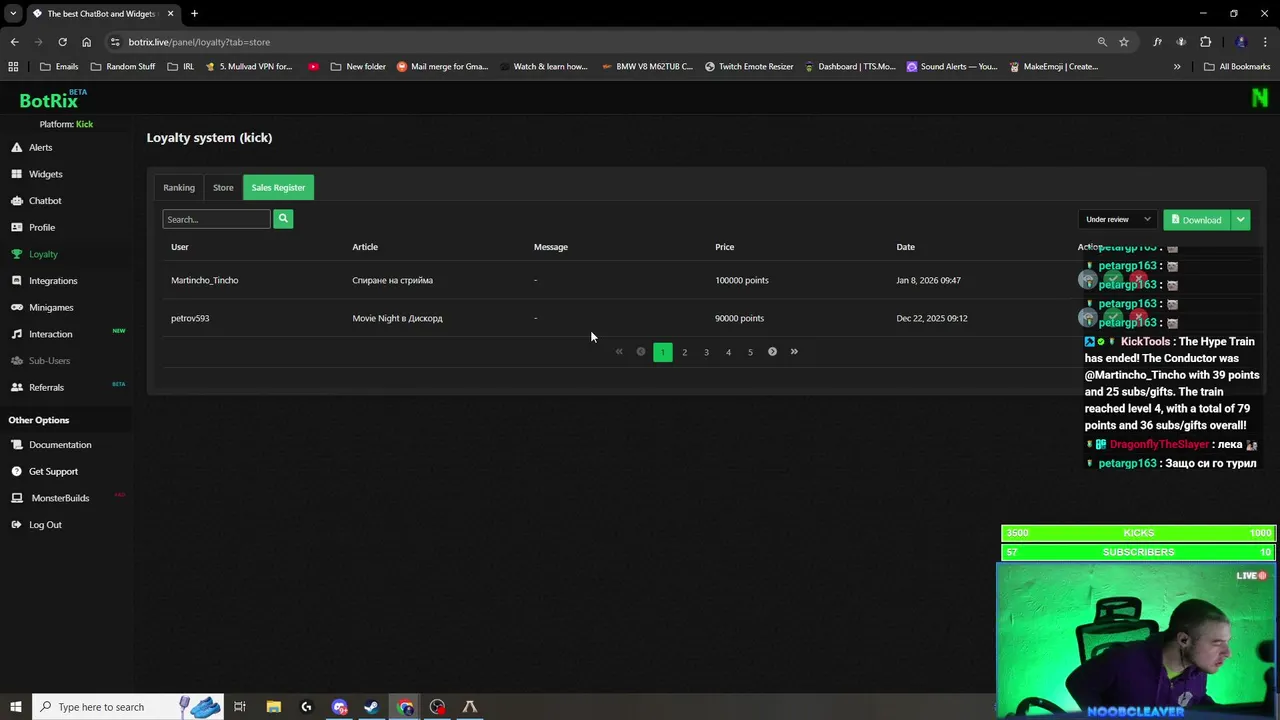Click the browser address bar

(x=600, y=42)
